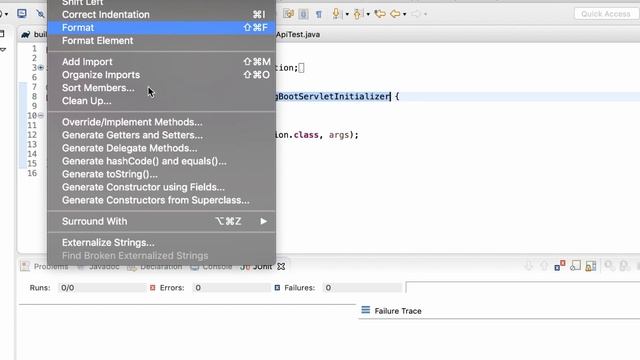Select Generate Constructors from Superclass
The width and height of the screenshot is (640, 360).
click(x=161, y=200)
